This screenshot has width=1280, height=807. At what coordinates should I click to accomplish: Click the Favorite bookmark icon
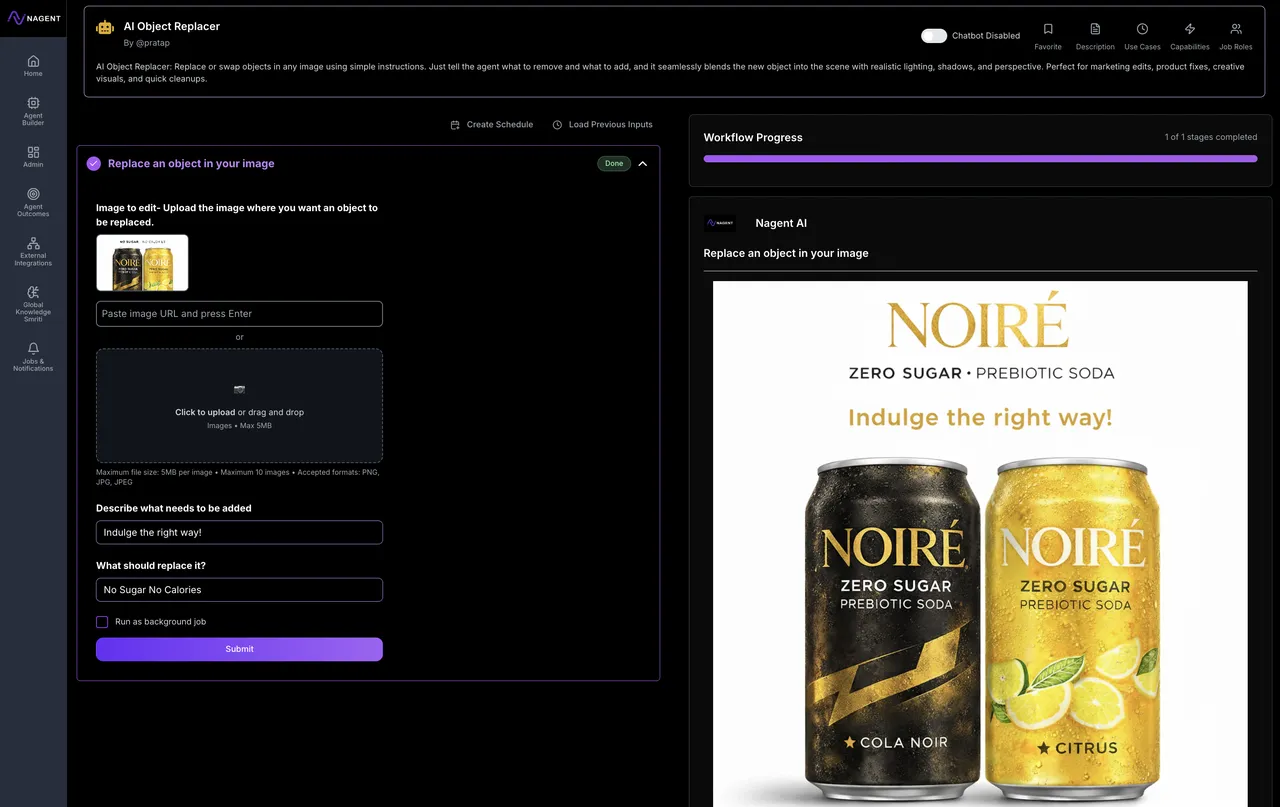tap(1048, 29)
